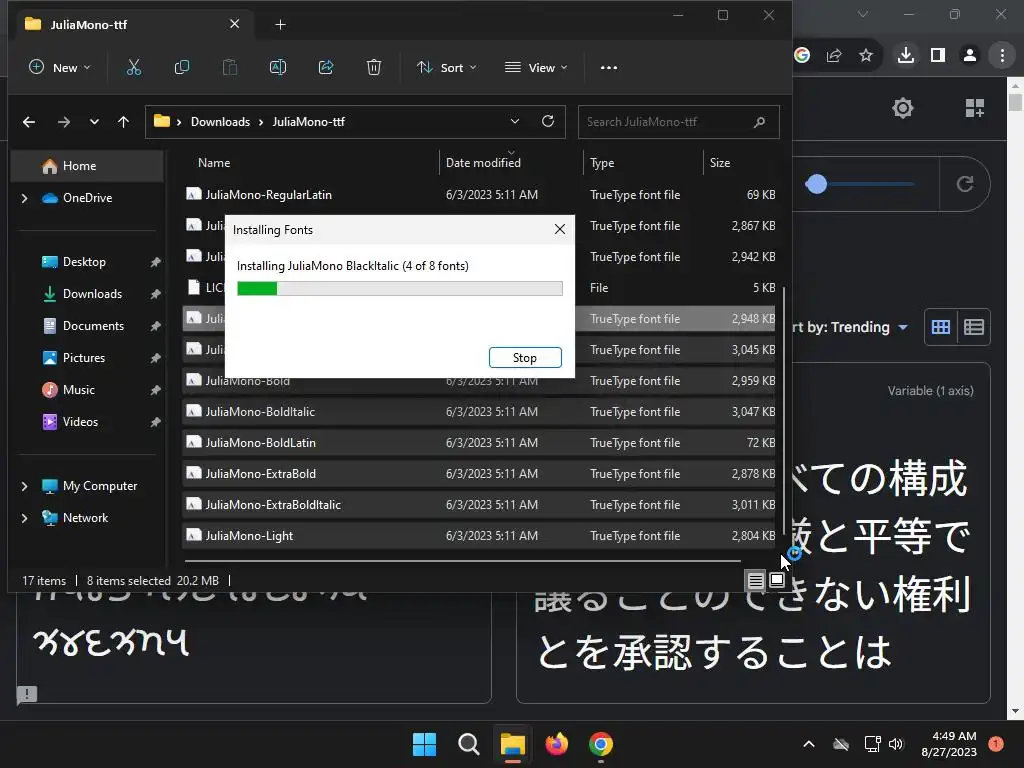Viewport: 1024px width, 768px height.
Task: Click the Cut scissors icon in toolbar
Action: pyautogui.click(x=134, y=67)
